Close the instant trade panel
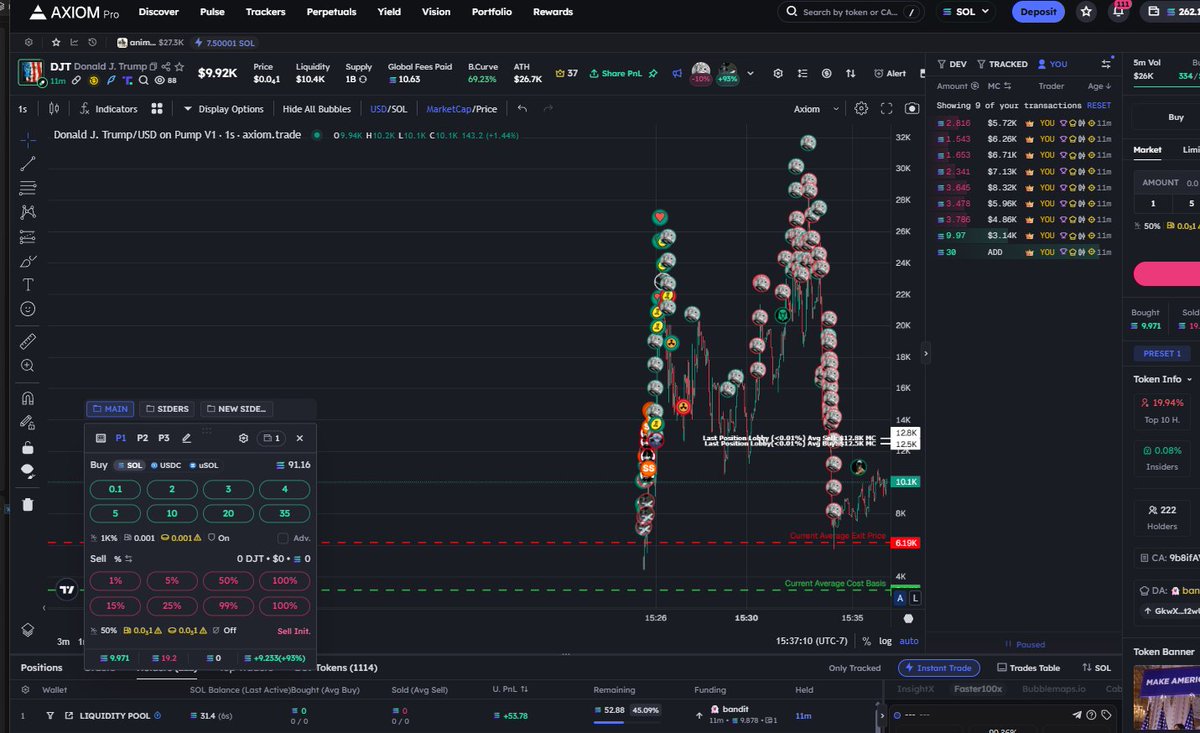The height and width of the screenshot is (733, 1200). (x=299, y=438)
